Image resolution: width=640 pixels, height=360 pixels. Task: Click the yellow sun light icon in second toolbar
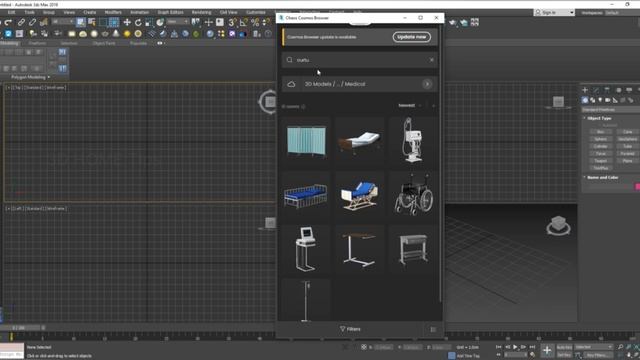tap(127, 33)
